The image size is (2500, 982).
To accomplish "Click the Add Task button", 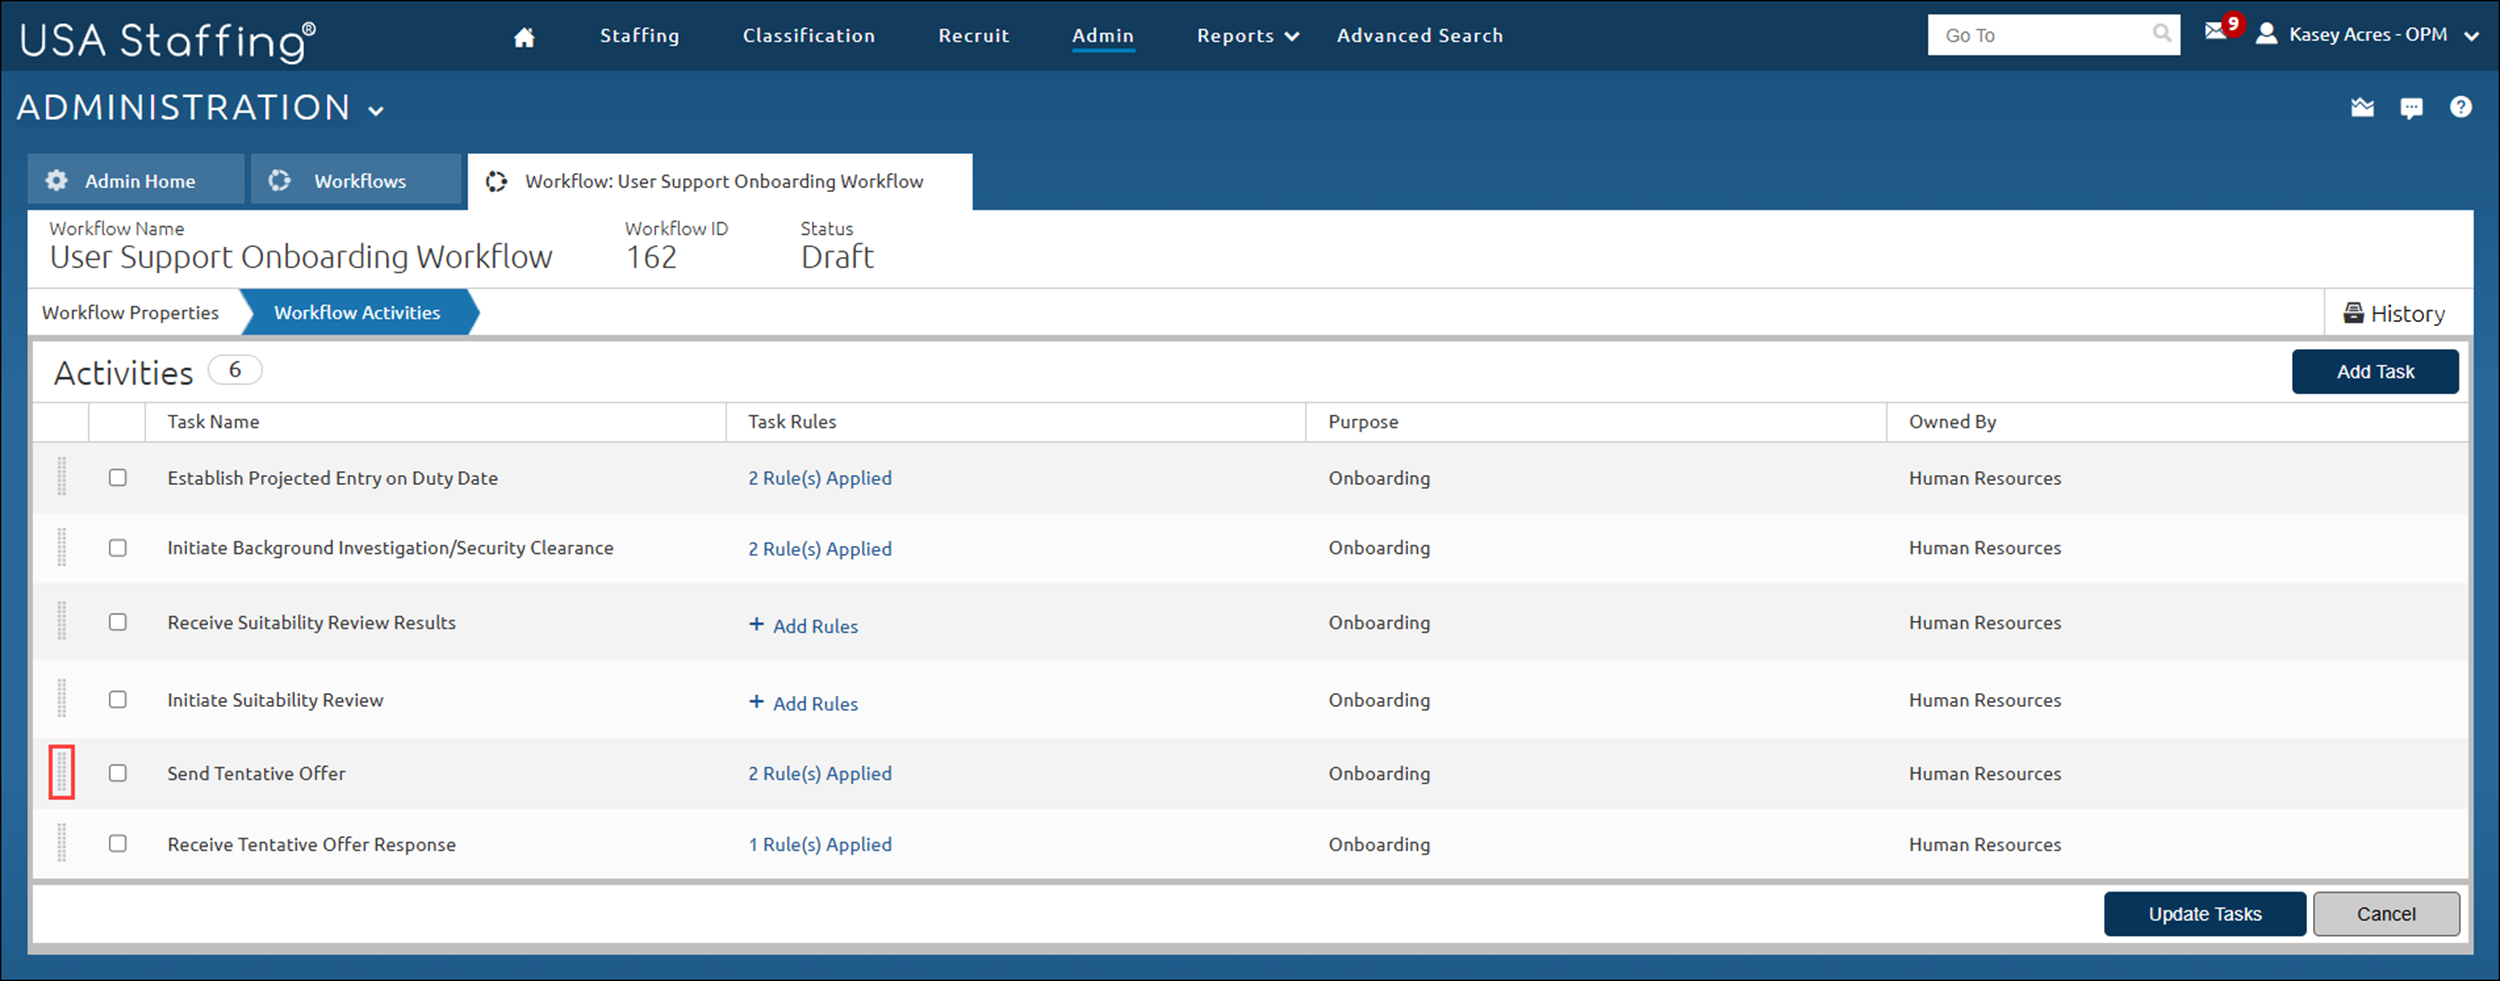I will [2375, 372].
